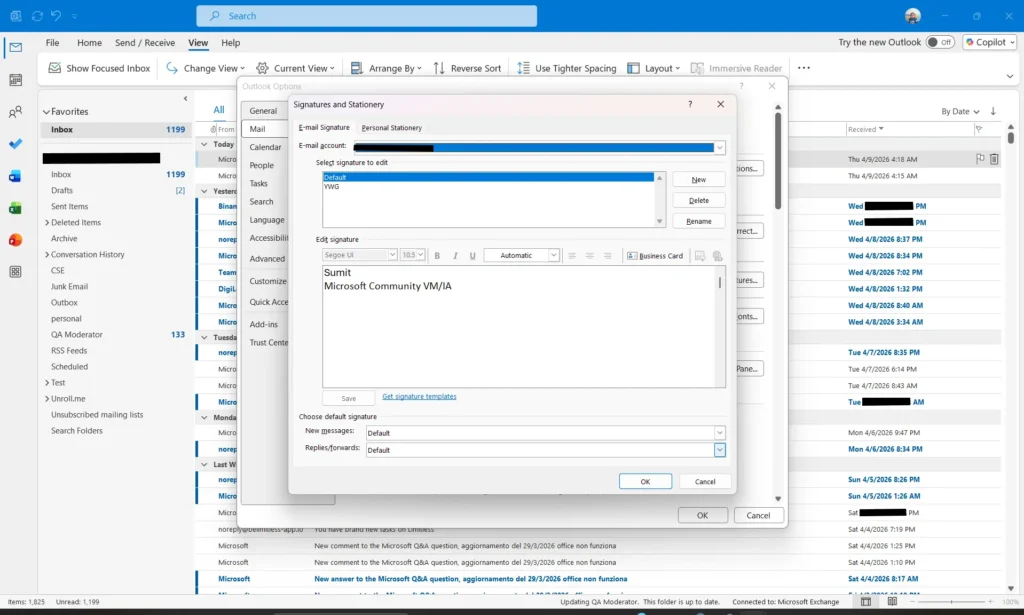Collapse the Favorites folder group
Screen dimensions: 1024x615
click(46, 112)
